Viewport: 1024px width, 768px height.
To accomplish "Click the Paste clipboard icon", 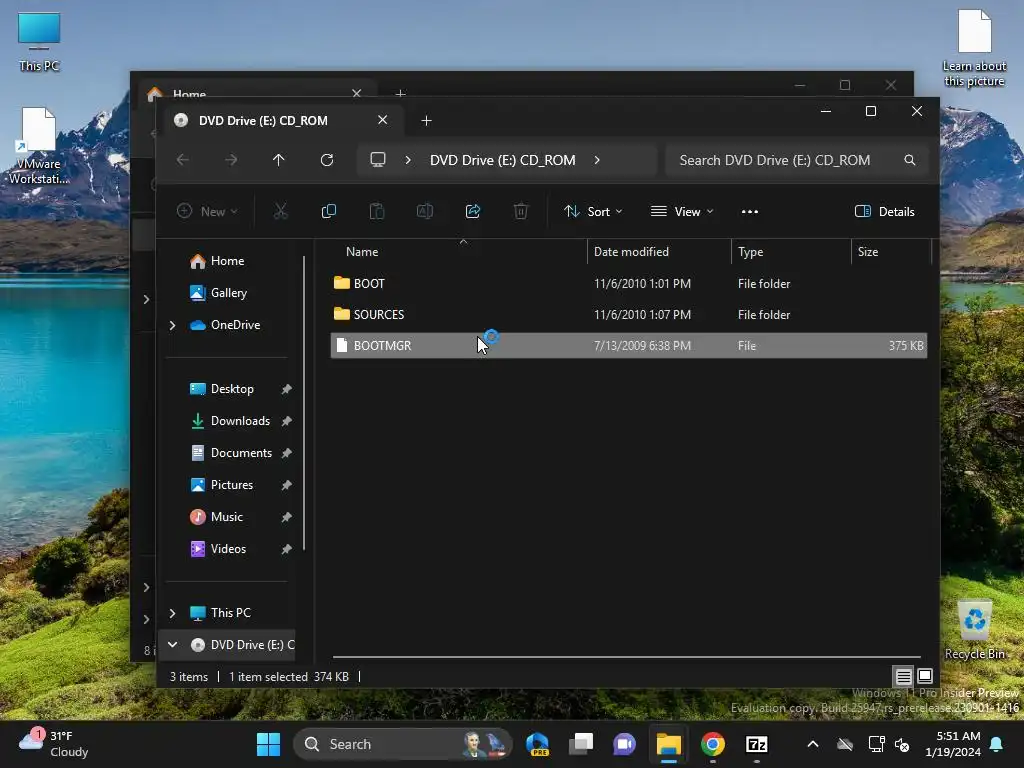I will (377, 211).
